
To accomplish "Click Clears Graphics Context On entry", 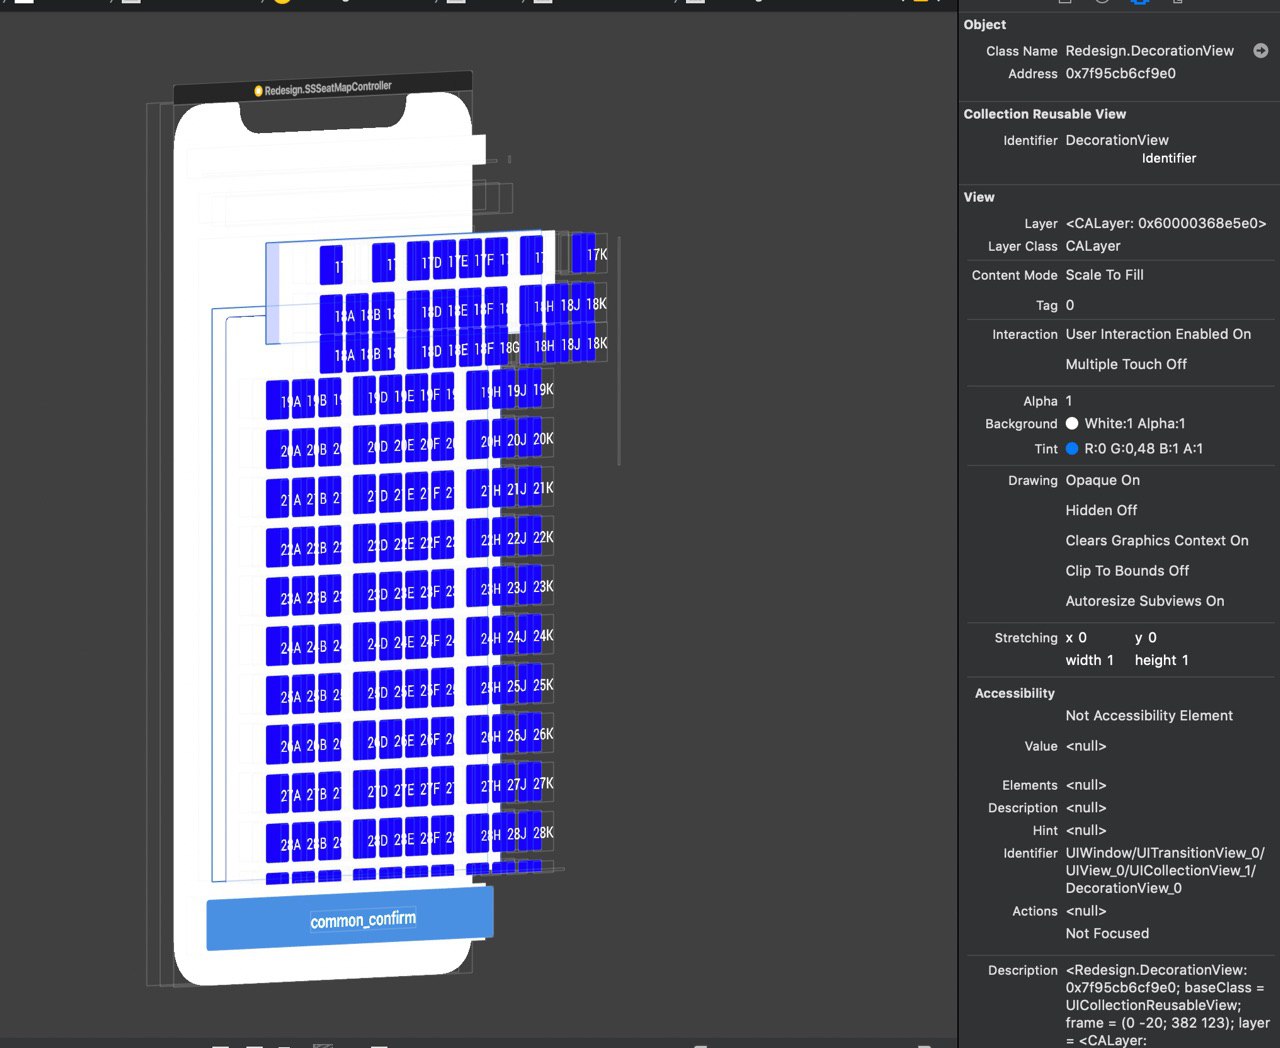I will tap(1157, 540).
